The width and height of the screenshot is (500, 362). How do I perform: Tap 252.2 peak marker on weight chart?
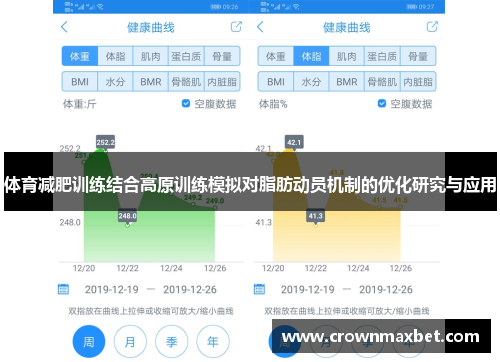coord(105,143)
